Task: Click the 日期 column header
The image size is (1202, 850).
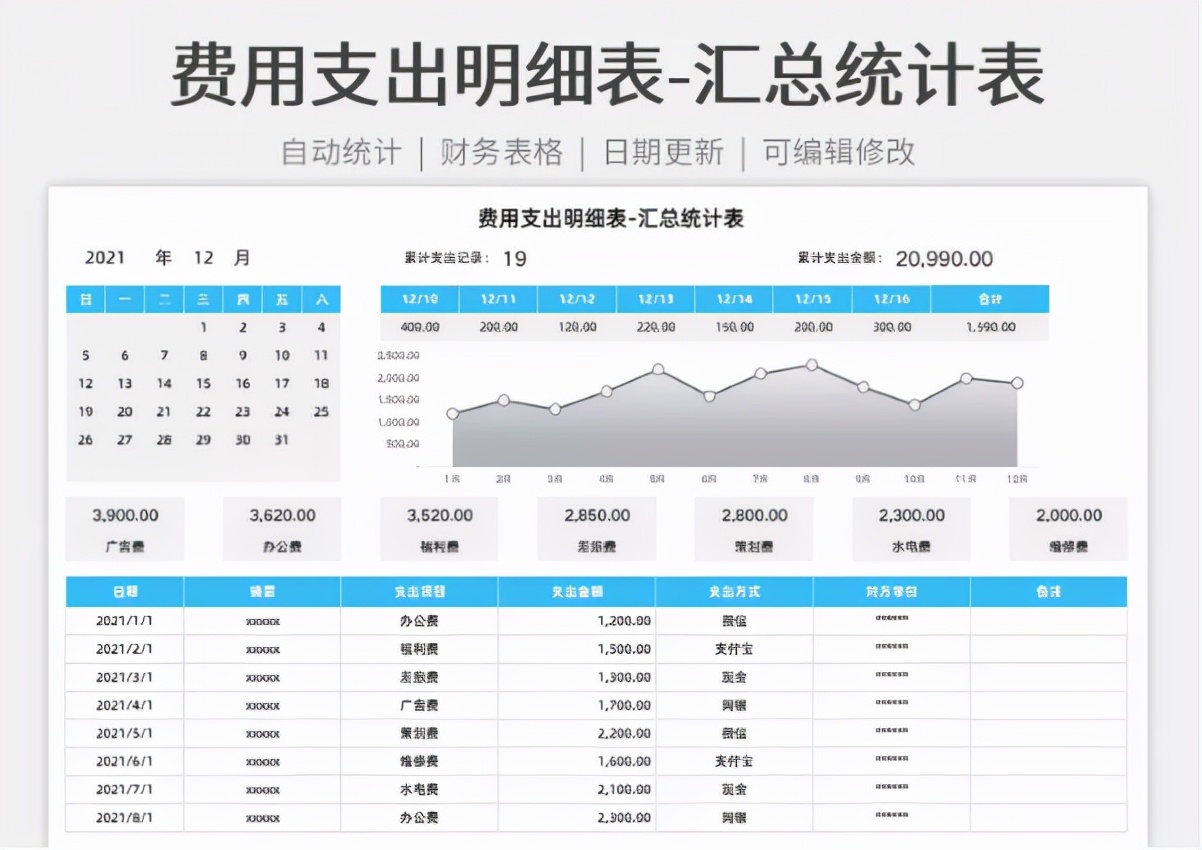Action: [x=125, y=592]
